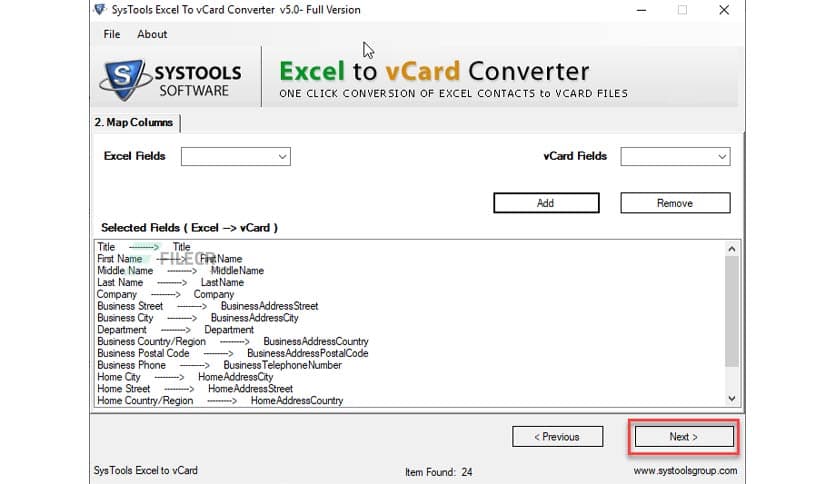Click the Add button
836x484 pixels.
pyautogui.click(x=546, y=203)
